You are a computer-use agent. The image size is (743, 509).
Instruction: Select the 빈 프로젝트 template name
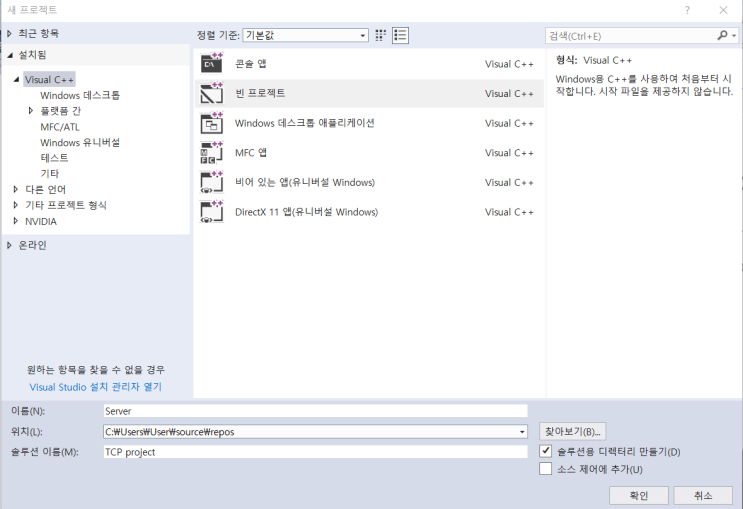260,93
